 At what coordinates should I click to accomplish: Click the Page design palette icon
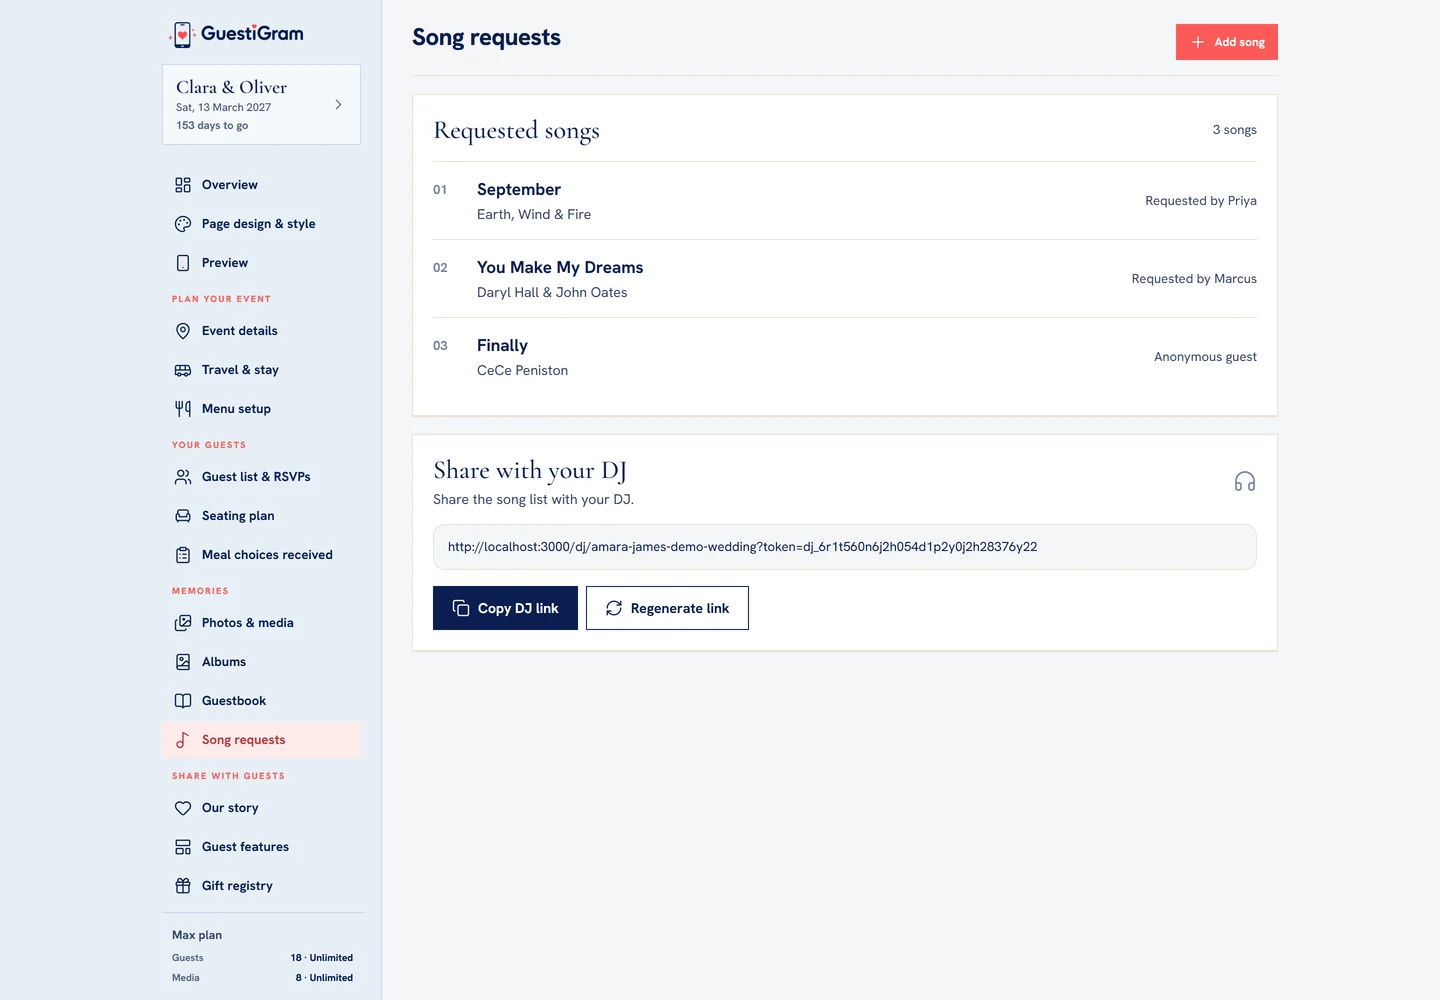click(x=183, y=224)
